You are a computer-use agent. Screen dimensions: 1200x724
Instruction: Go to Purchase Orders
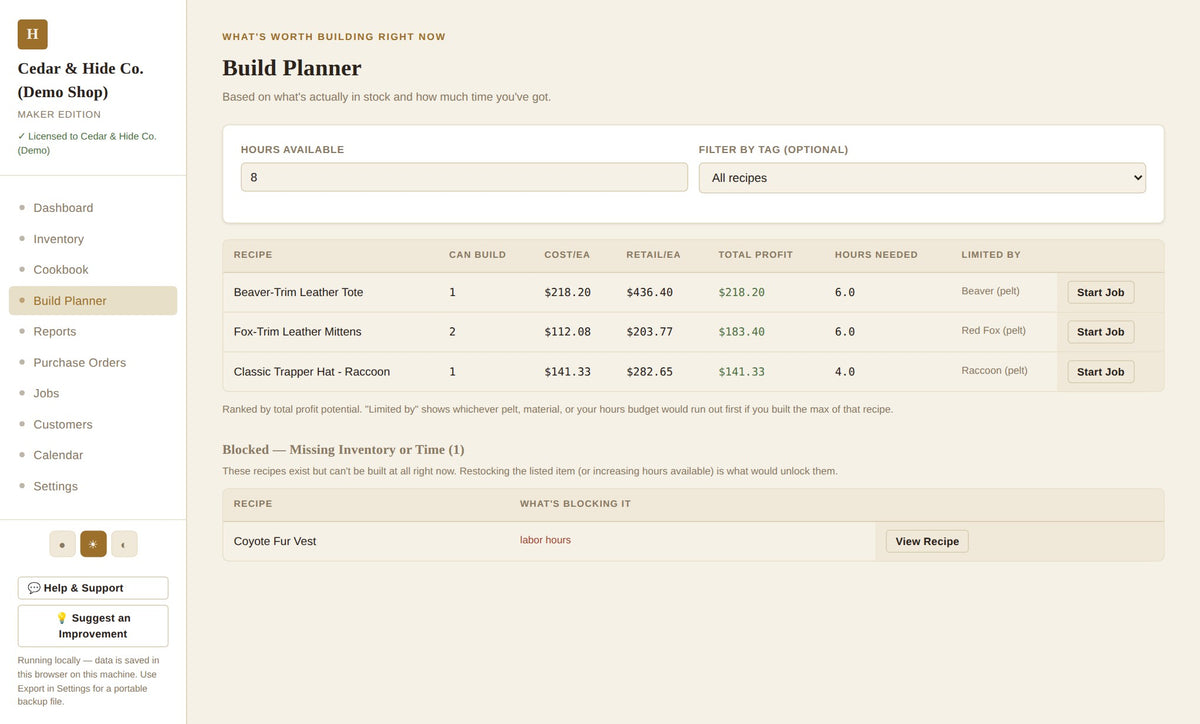point(93,363)
